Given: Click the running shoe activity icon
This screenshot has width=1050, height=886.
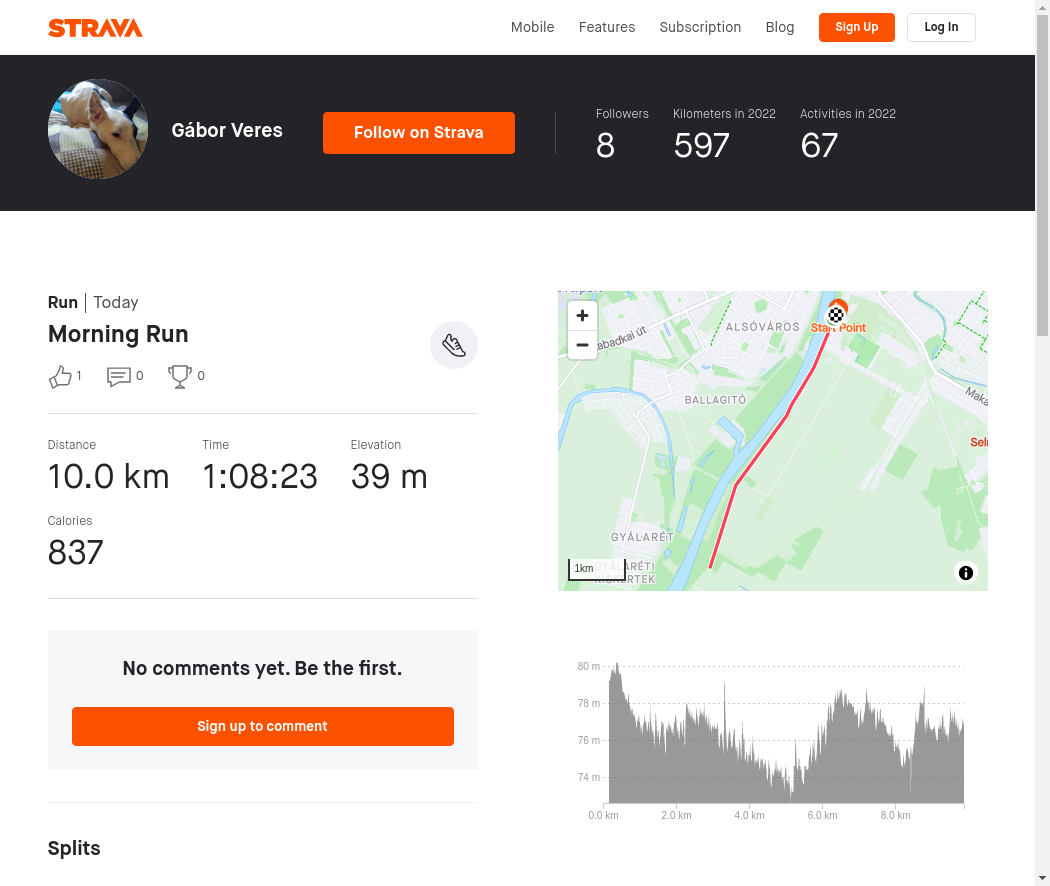Looking at the screenshot, I should (453, 346).
